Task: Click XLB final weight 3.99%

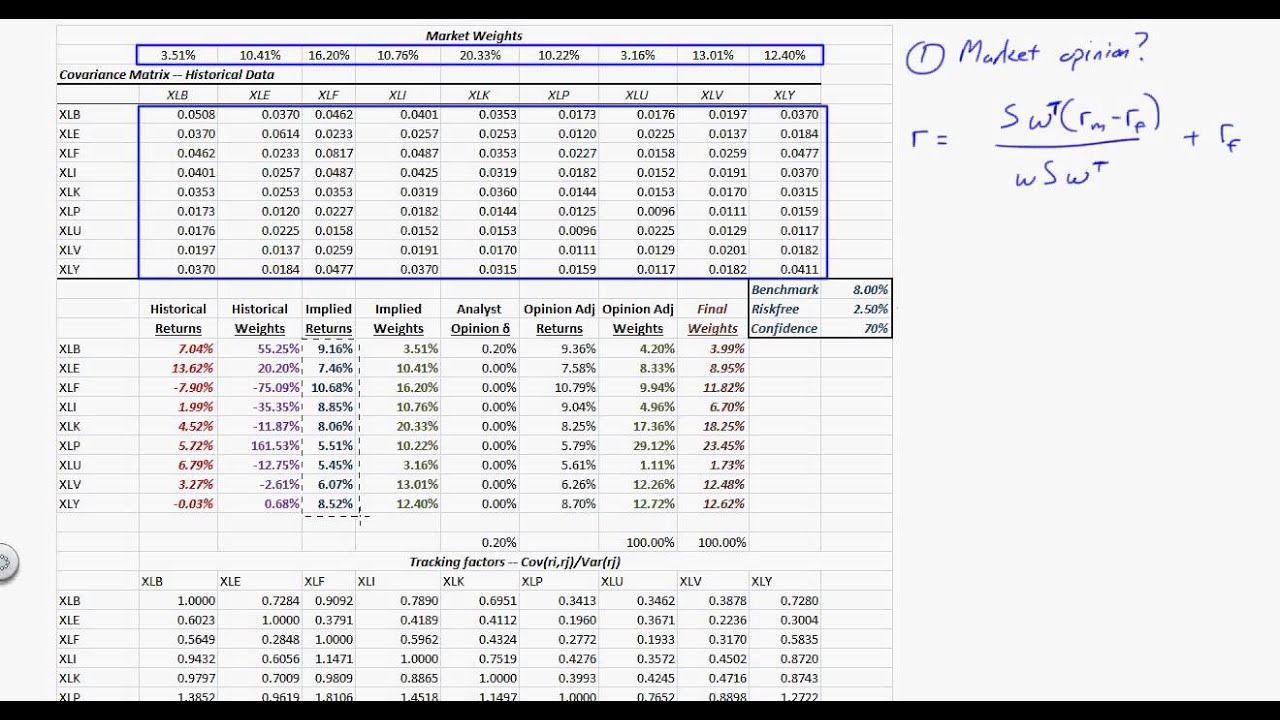Action: [x=726, y=348]
